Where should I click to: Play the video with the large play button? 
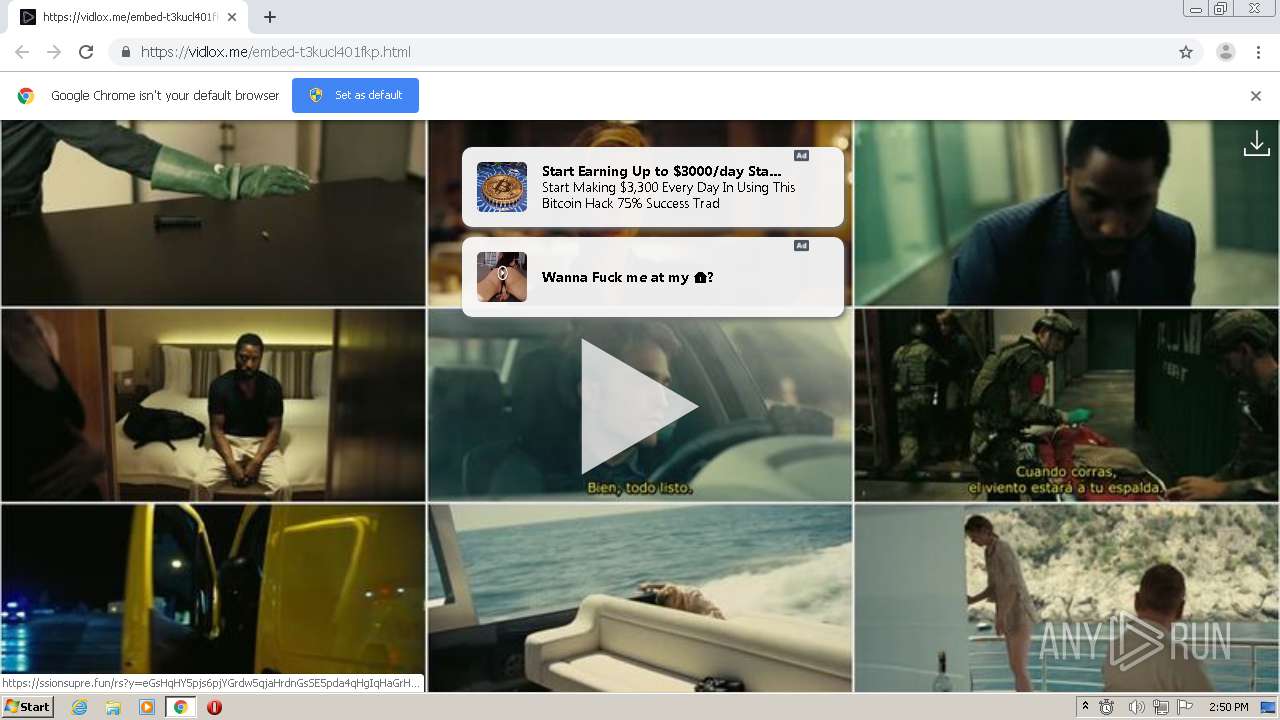[x=640, y=406]
